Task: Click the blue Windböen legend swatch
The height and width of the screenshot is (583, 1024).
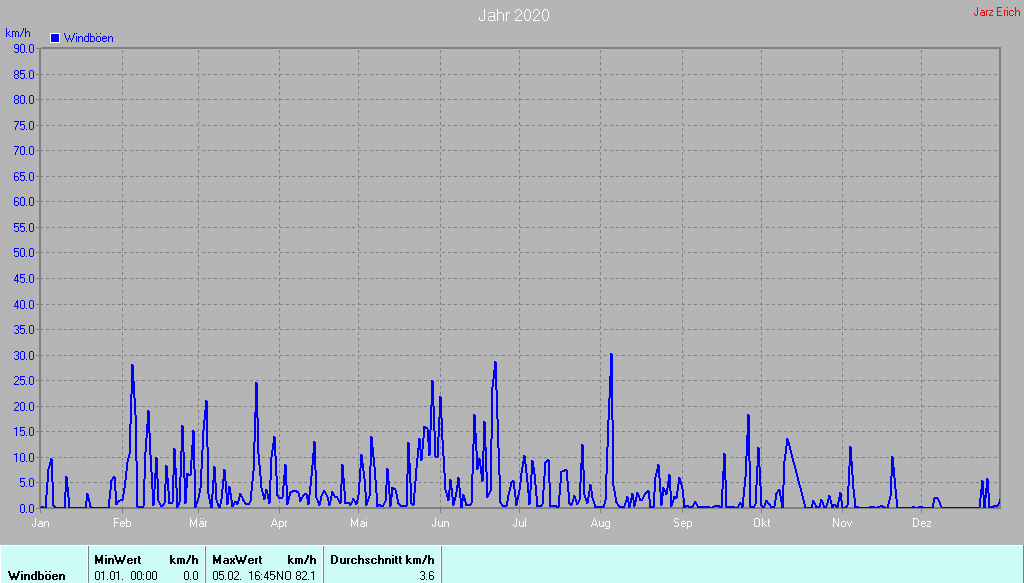Action: tap(55, 38)
